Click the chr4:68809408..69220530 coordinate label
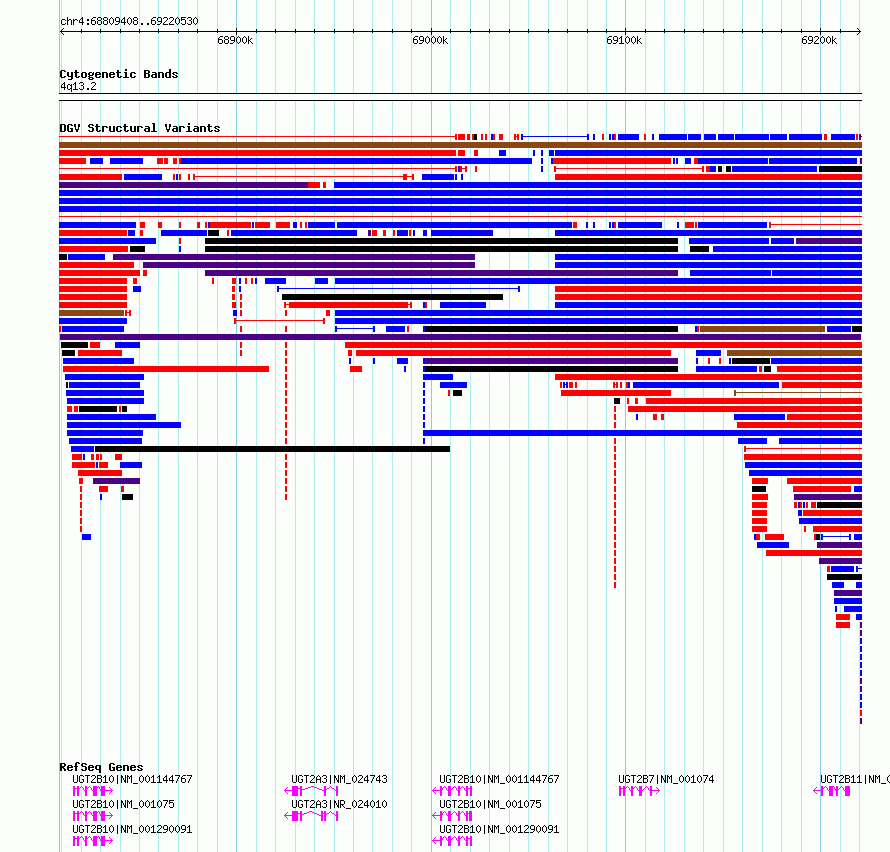This screenshot has width=890, height=852. coord(129,21)
